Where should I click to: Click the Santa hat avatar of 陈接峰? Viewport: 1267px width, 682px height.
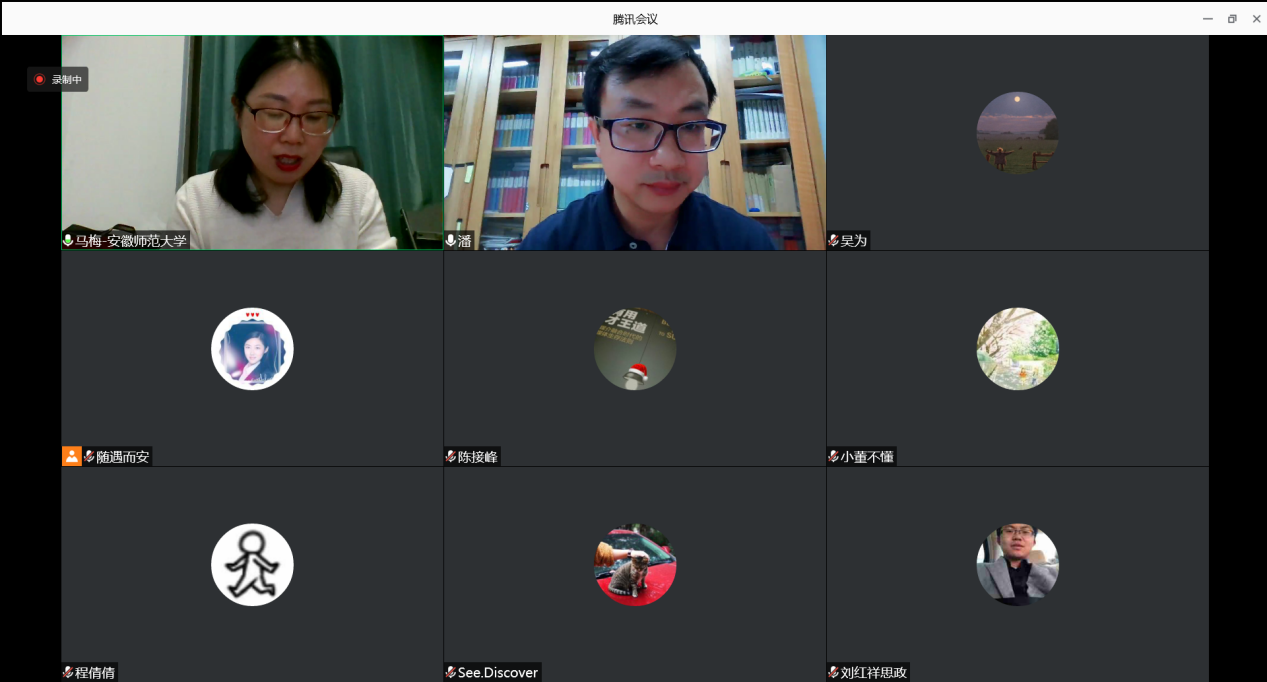(635, 349)
